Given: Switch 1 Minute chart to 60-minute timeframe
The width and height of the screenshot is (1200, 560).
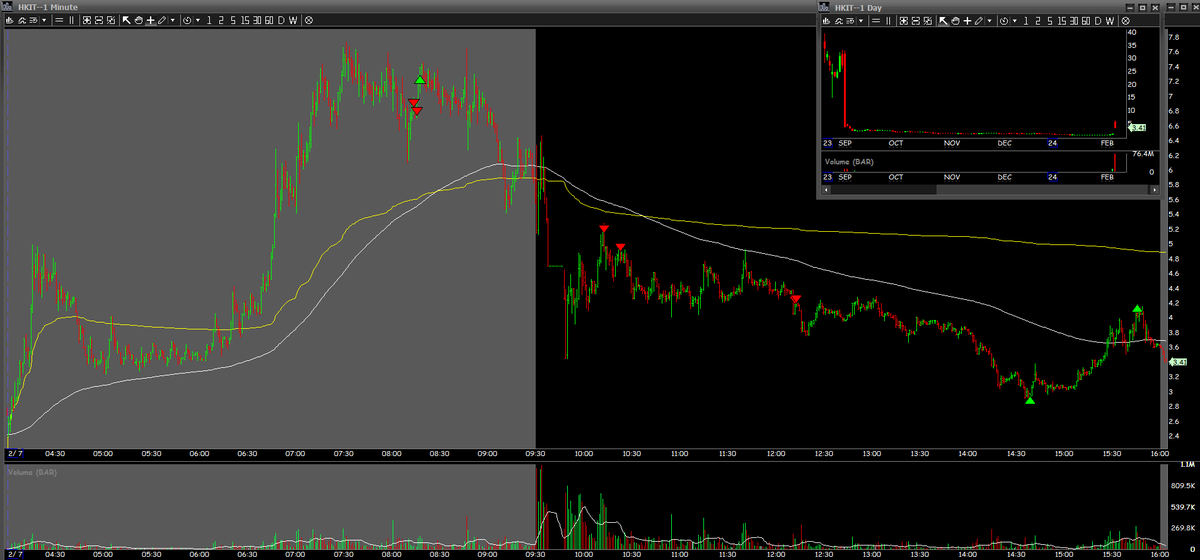Looking at the screenshot, I should click(x=269, y=20).
